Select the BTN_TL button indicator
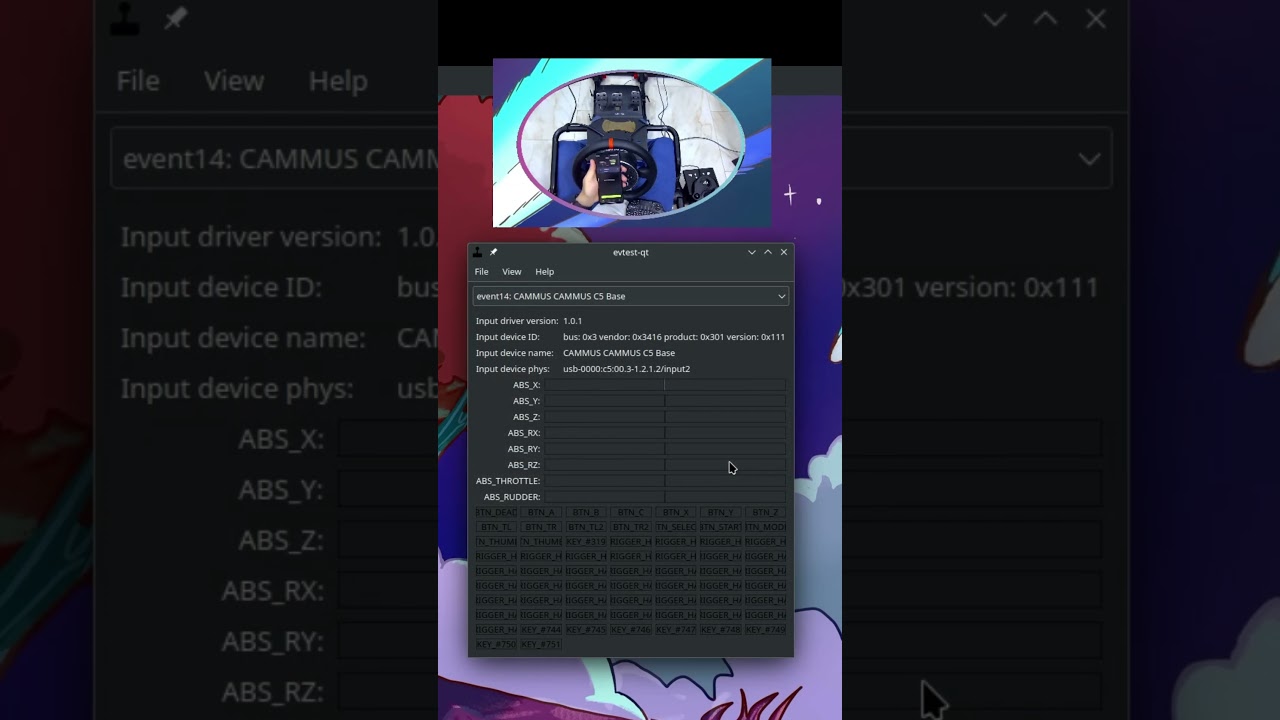The width and height of the screenshot is (1280, 720). [496, 527]
